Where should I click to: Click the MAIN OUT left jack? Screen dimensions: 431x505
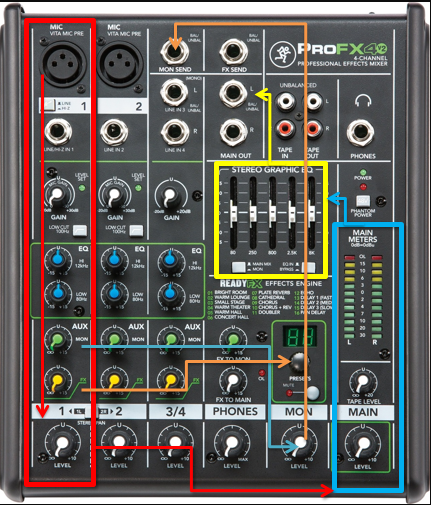click(x=234, y=93)
